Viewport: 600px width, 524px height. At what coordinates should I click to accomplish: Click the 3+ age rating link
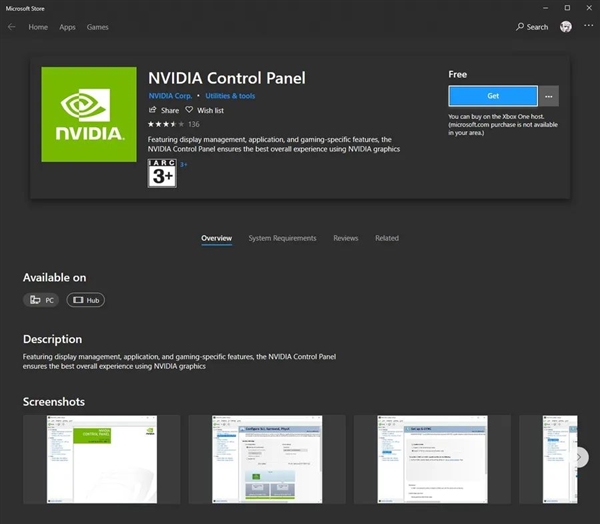184,165
